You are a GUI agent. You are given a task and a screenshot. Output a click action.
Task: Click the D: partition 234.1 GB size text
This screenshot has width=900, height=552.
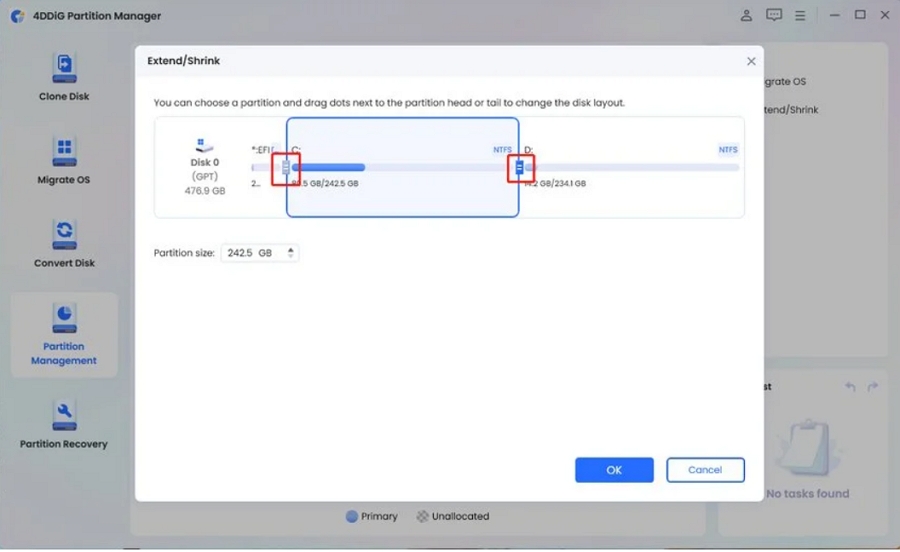tap(555, 184)
